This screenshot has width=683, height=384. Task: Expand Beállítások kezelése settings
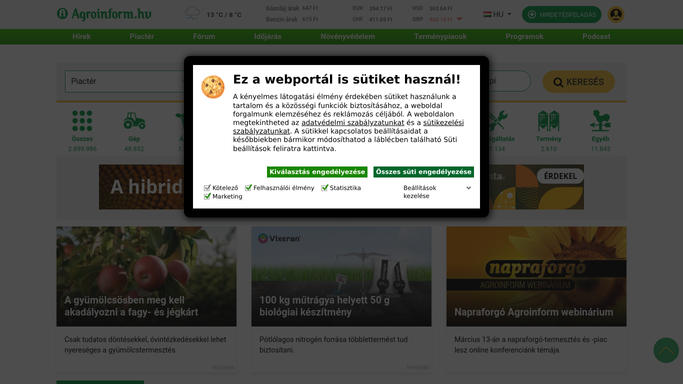pyautogui.click(x=437, y=192)
